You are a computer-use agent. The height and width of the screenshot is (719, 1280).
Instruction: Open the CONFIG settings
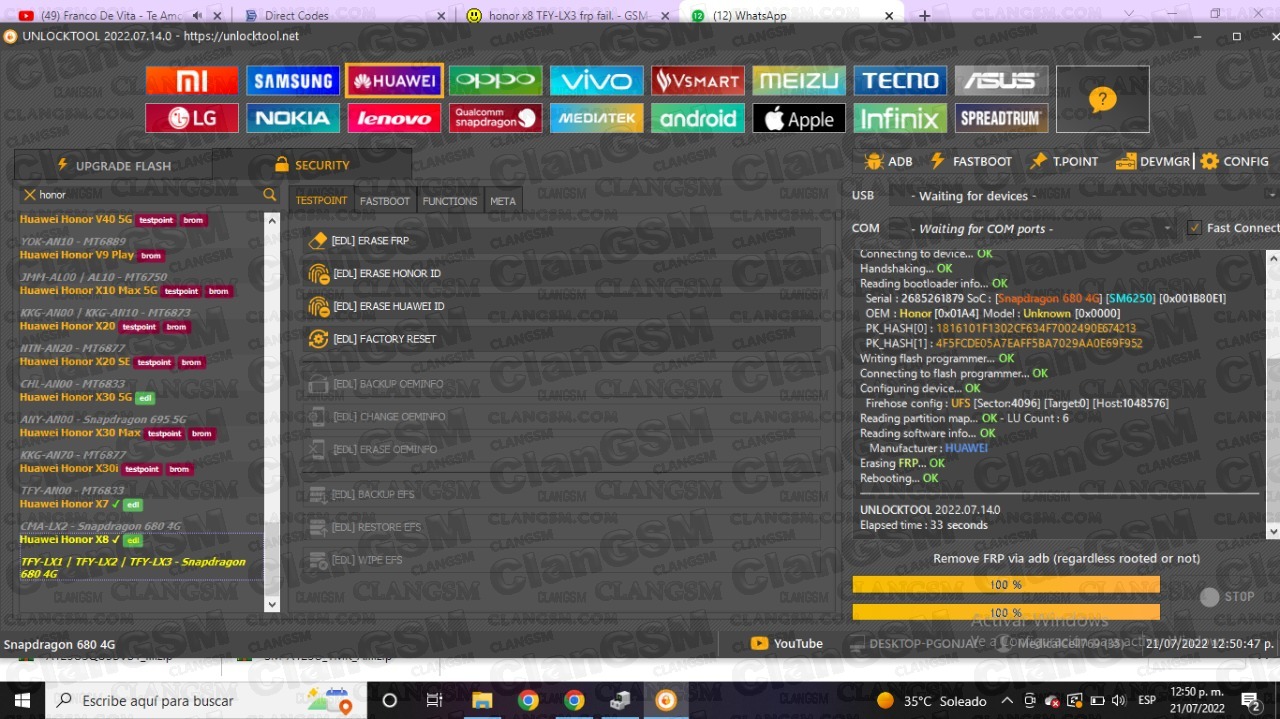1234,161
